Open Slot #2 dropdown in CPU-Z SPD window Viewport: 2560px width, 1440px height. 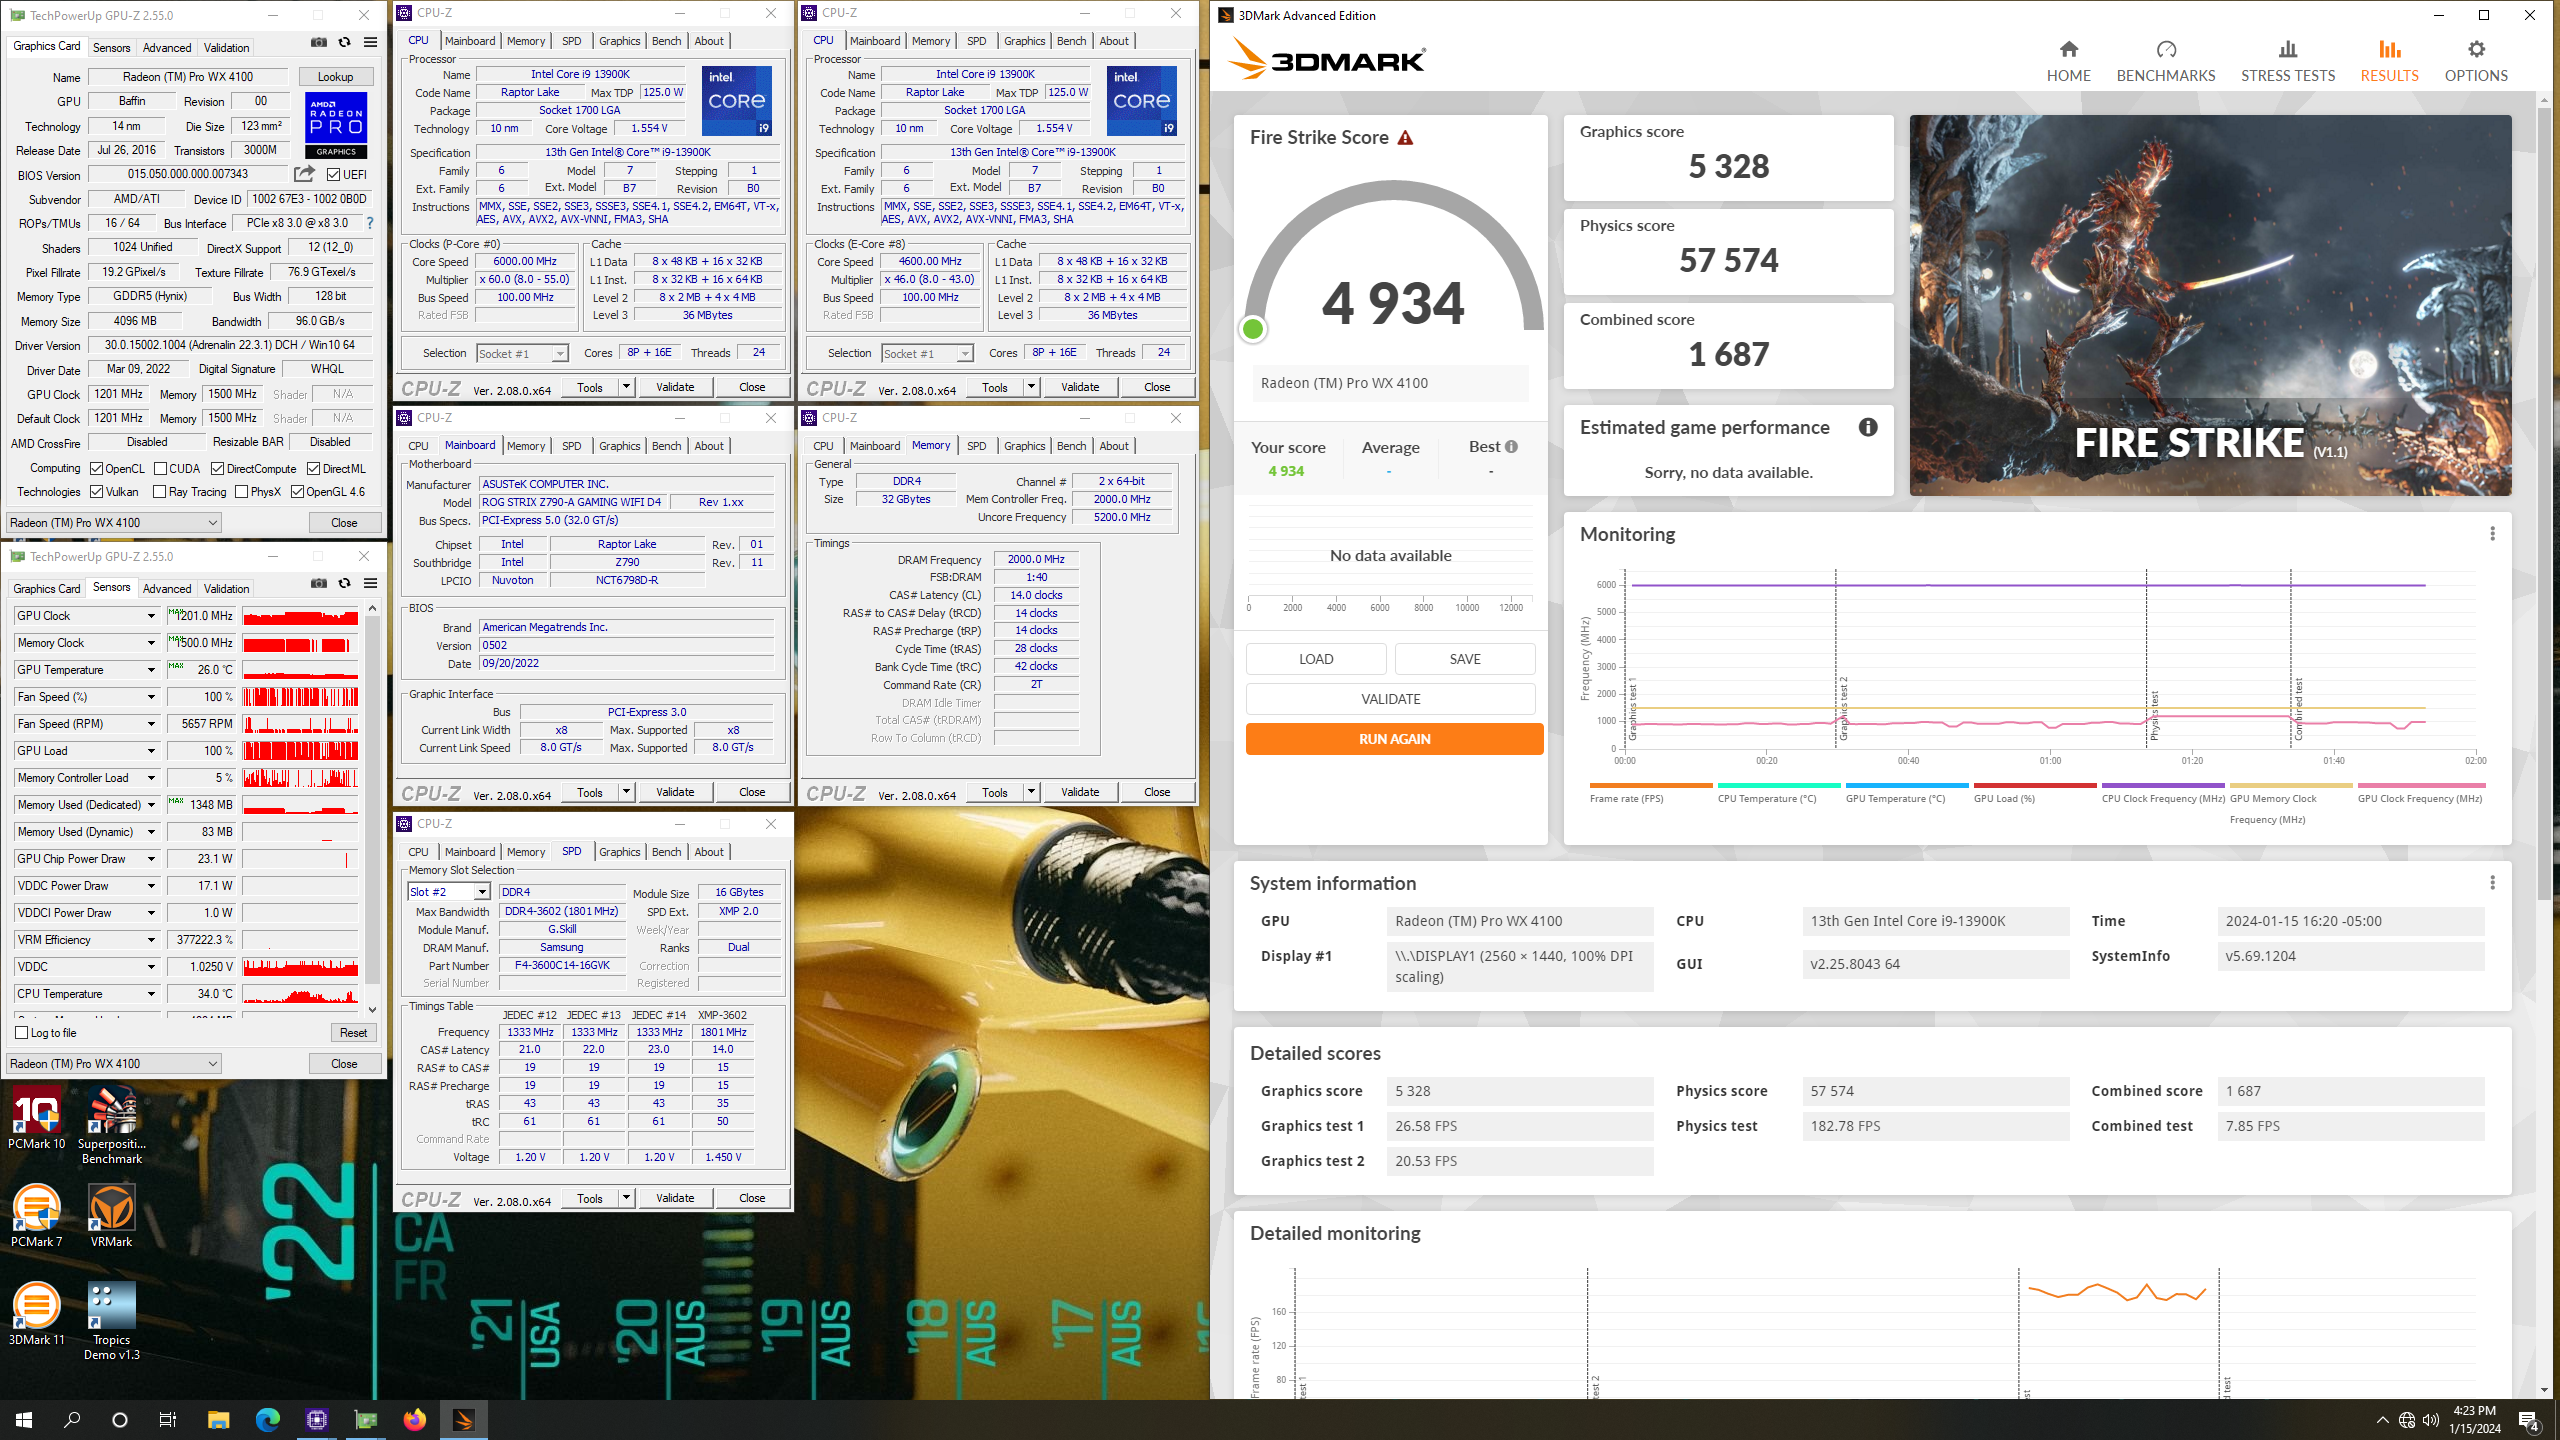pos(449,892)
